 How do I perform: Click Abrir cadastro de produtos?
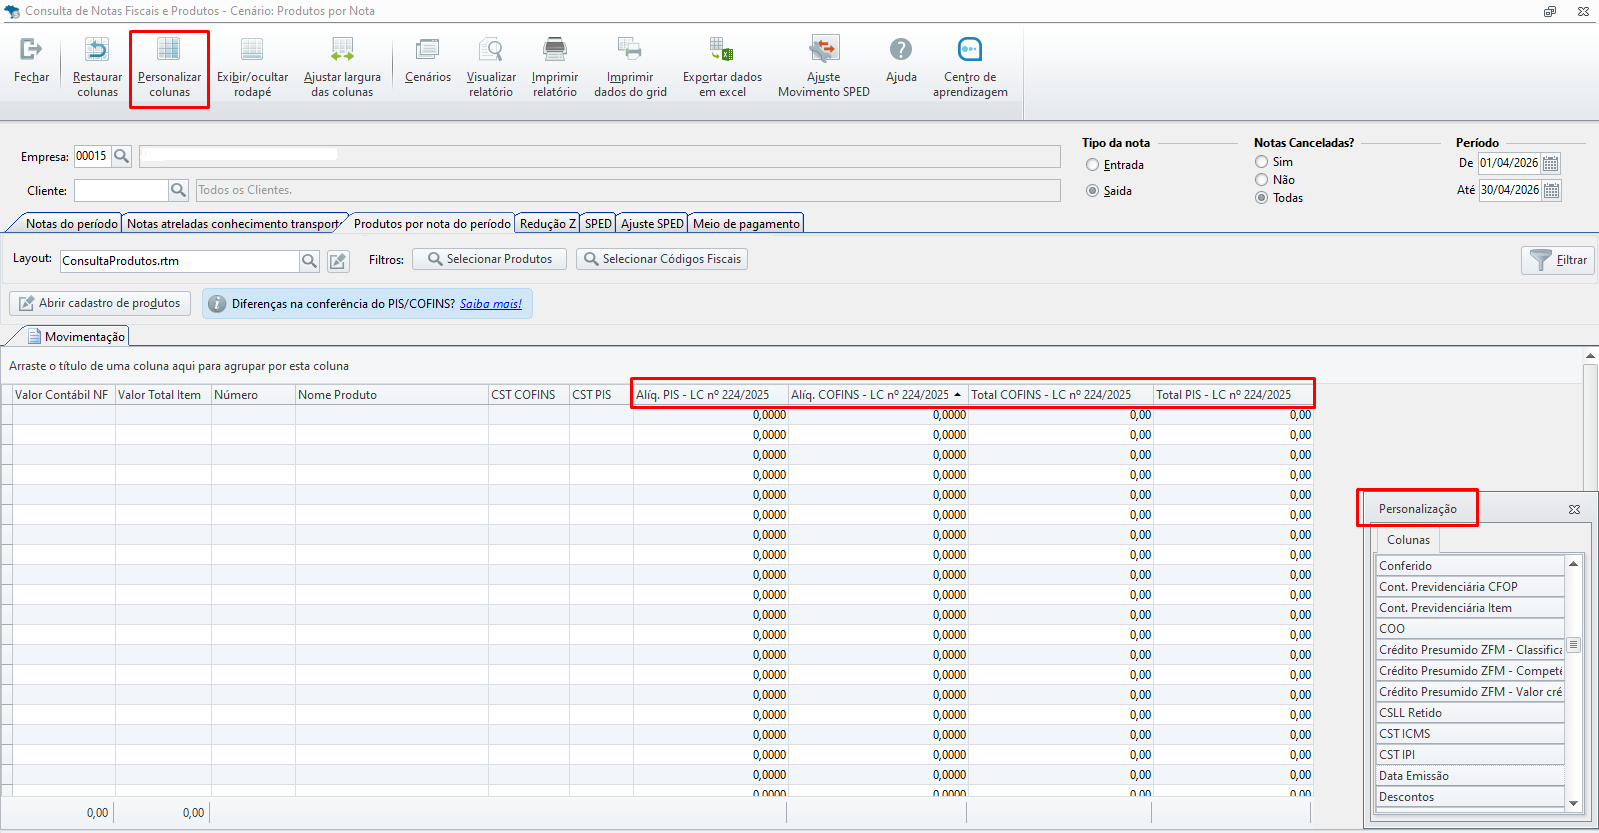[100, 303]
